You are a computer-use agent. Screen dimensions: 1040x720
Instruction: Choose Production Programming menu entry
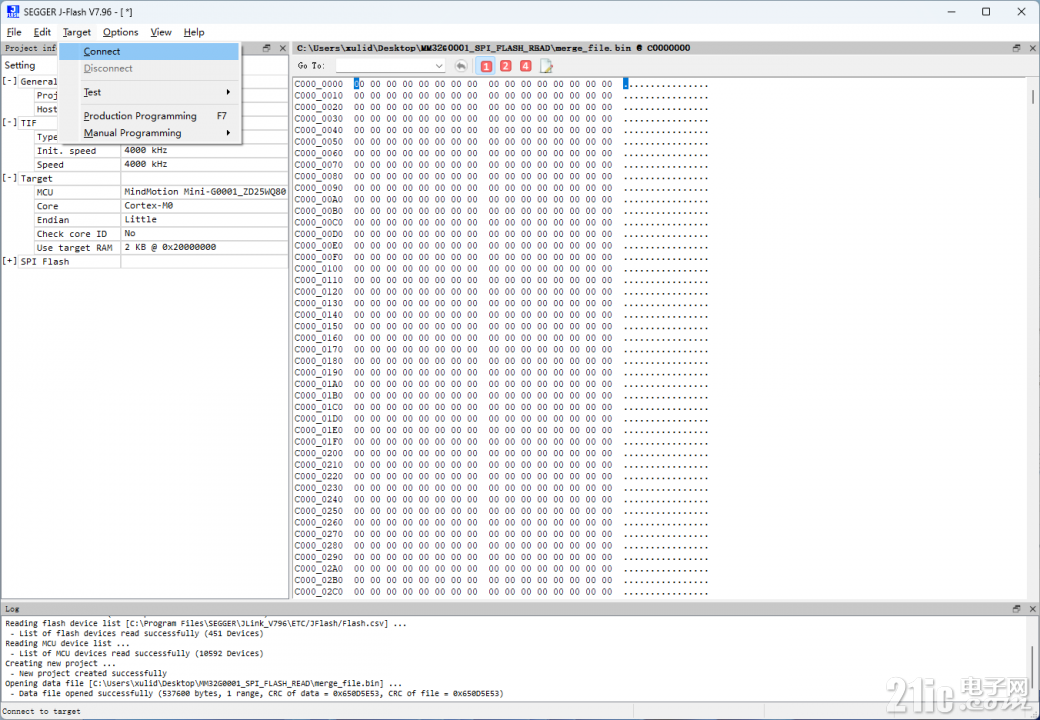[x=149, y=115]
